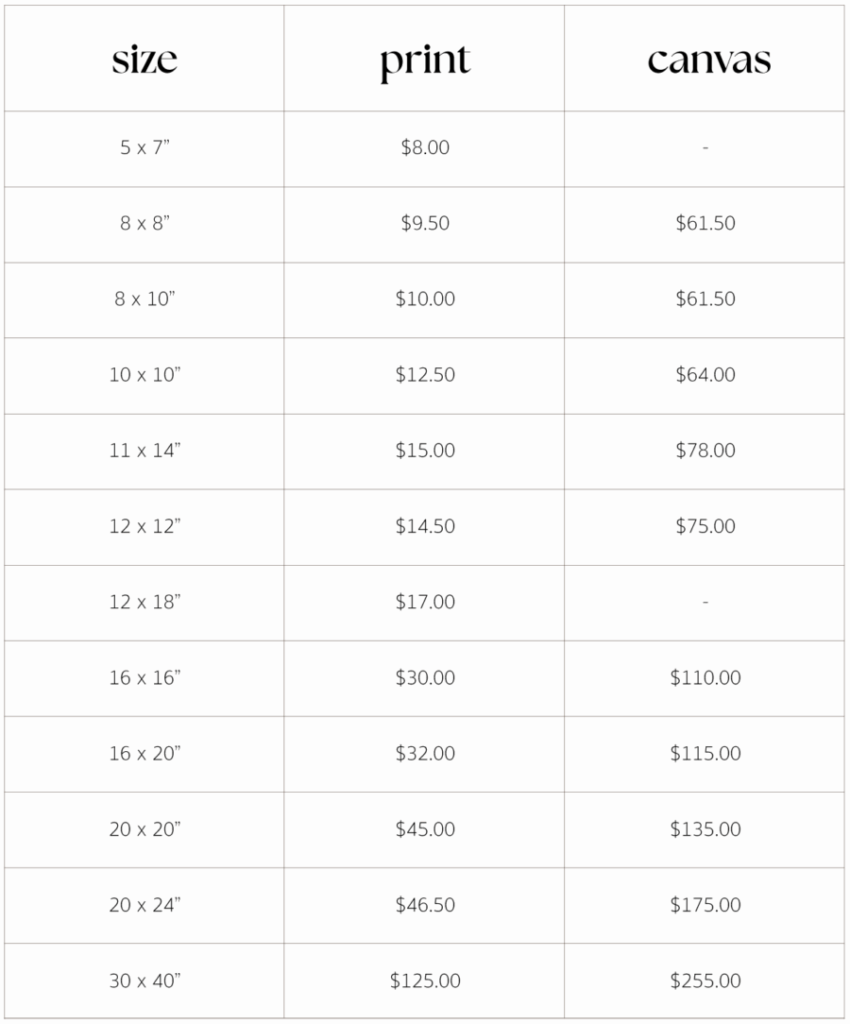This screenshot has width=850, height=1024.
Task: Select the 11 x 14" size cell
Action: 145,451
